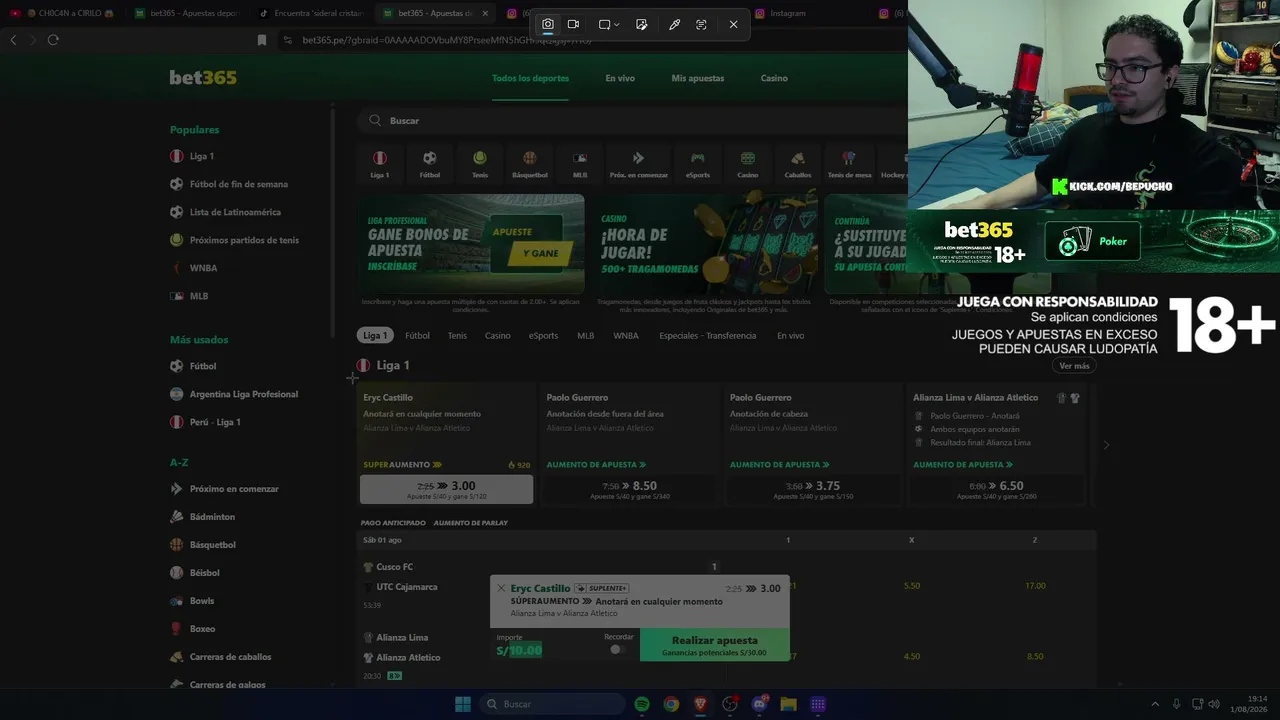Screen dimensions: 1280x720
Task: Open the Hora de Jugar casino banner
Action: (705, 243)
